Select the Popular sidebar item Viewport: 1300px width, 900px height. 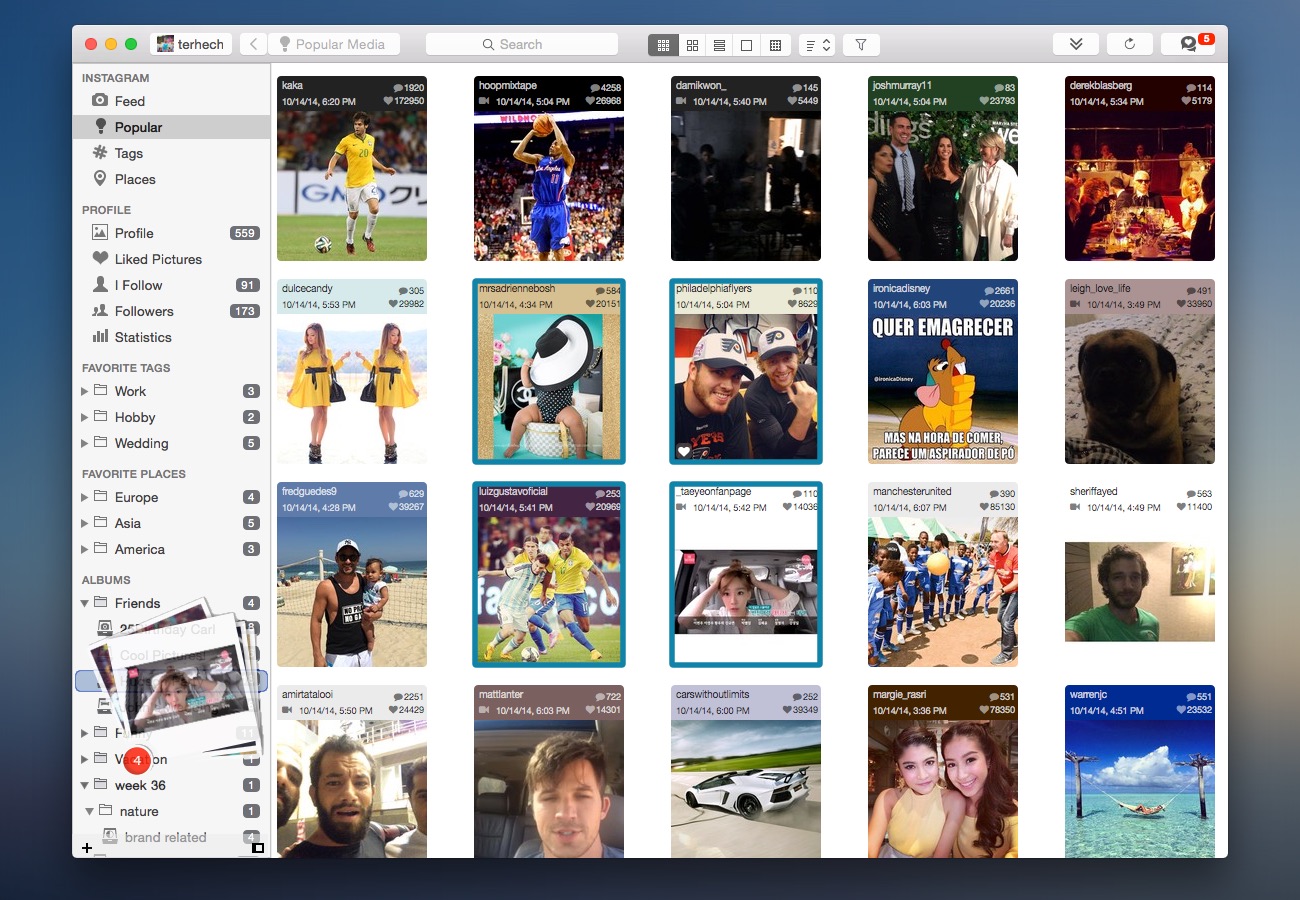(x=171, y=127)
